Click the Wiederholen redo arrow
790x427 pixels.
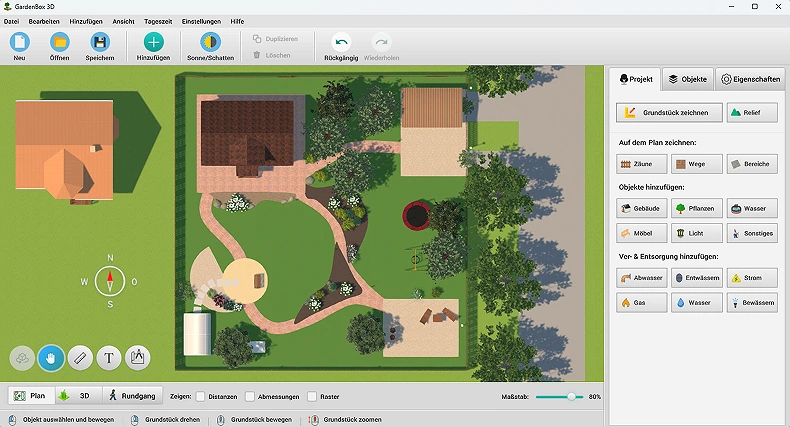coord(381,42)
